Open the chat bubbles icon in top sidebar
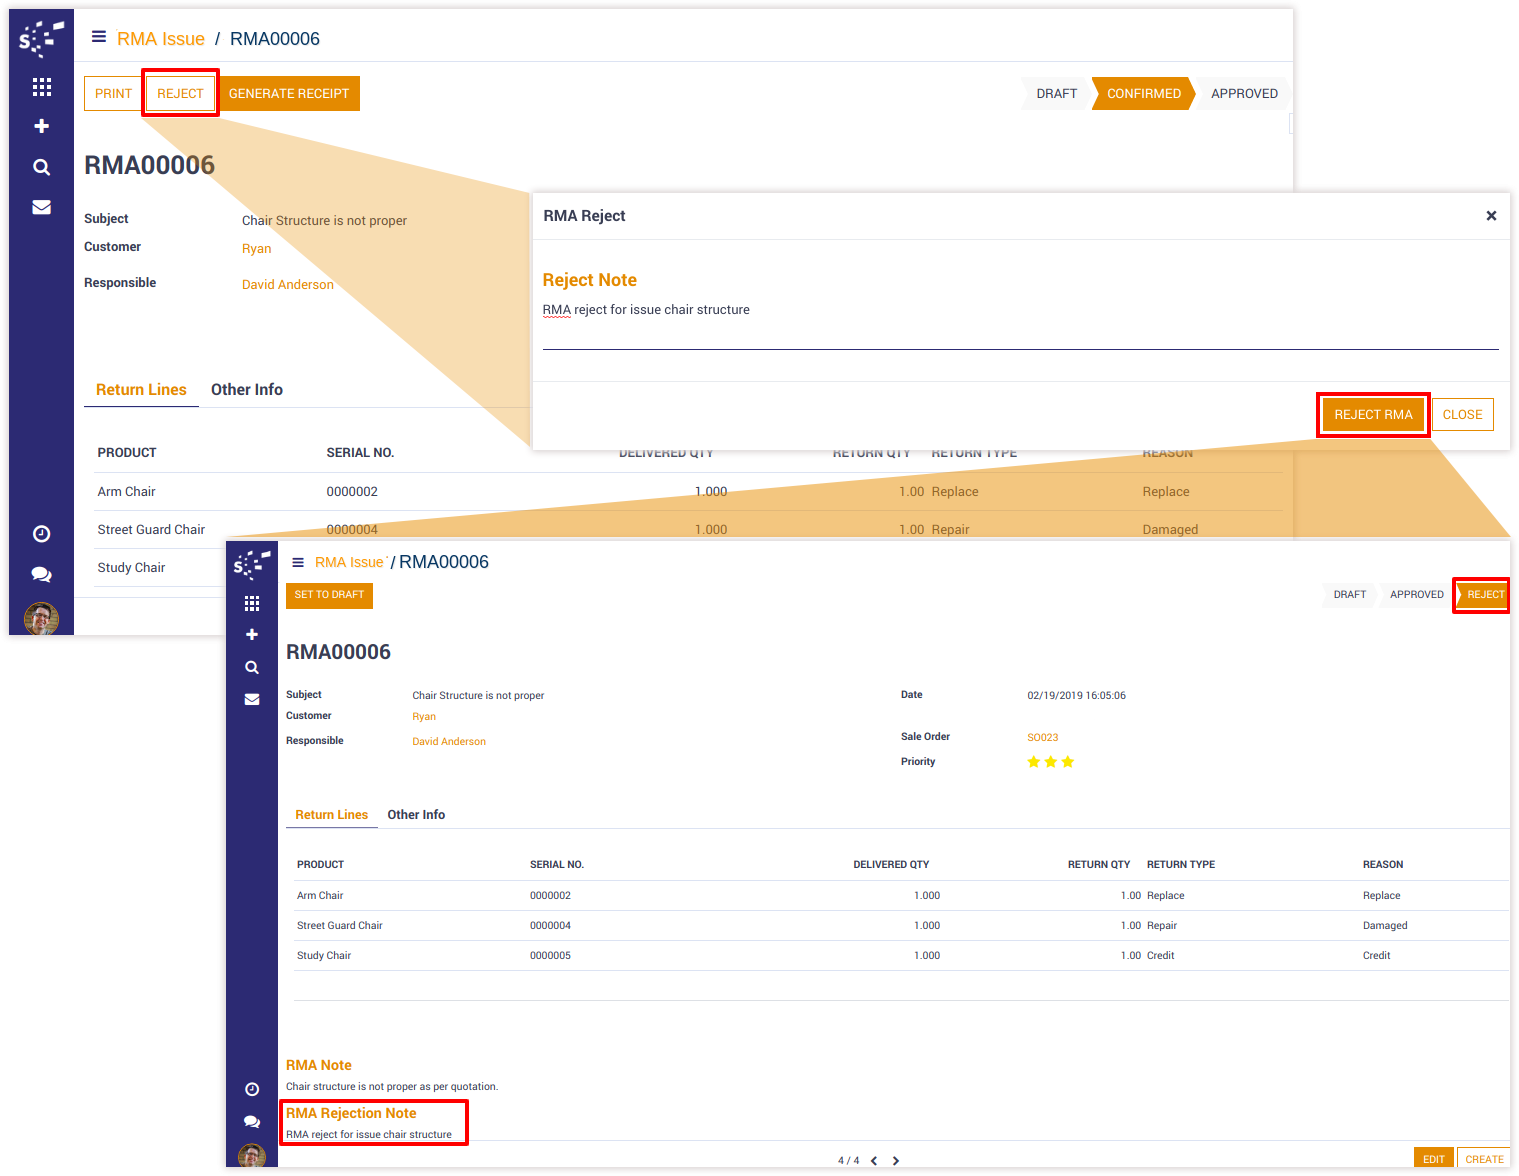The image size is (1519, 1176). tap(41, 574)
